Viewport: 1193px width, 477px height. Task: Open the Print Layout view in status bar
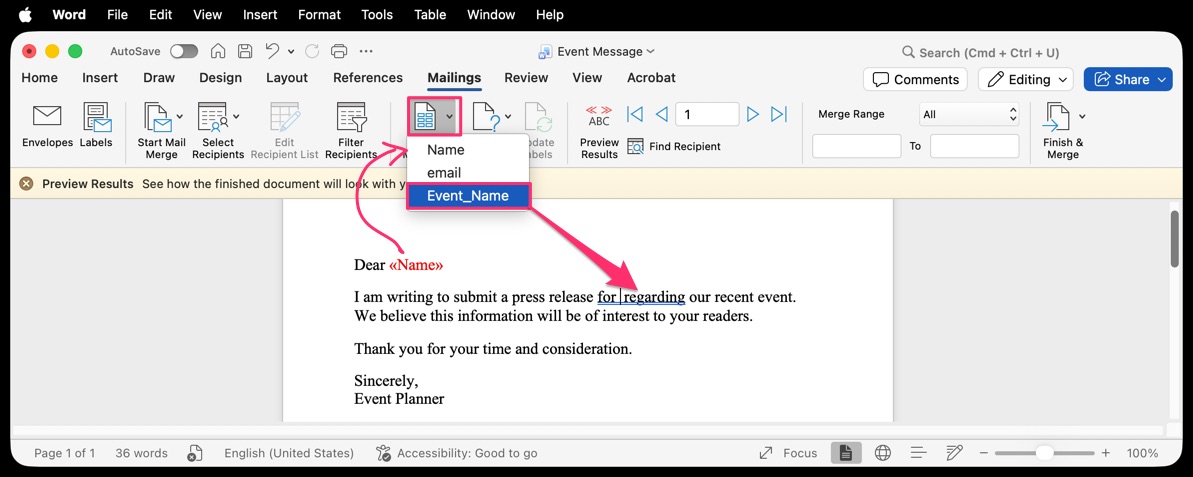(x=845, y=453)
